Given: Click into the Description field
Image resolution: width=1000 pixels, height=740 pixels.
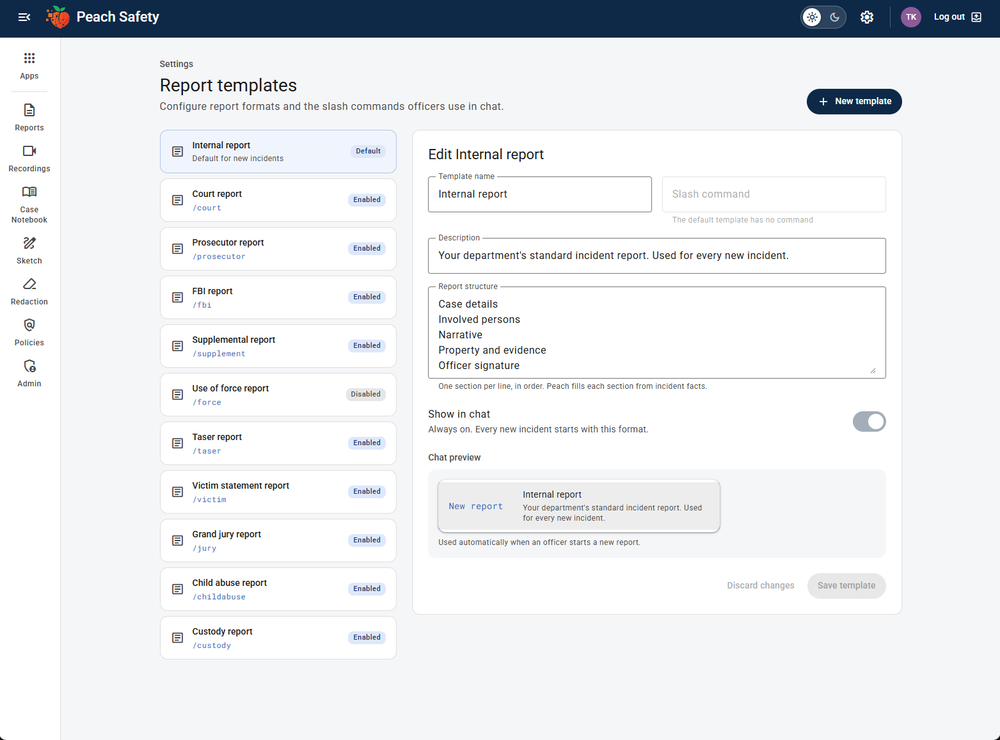Looking at the screenshot, I should point(657,256).
